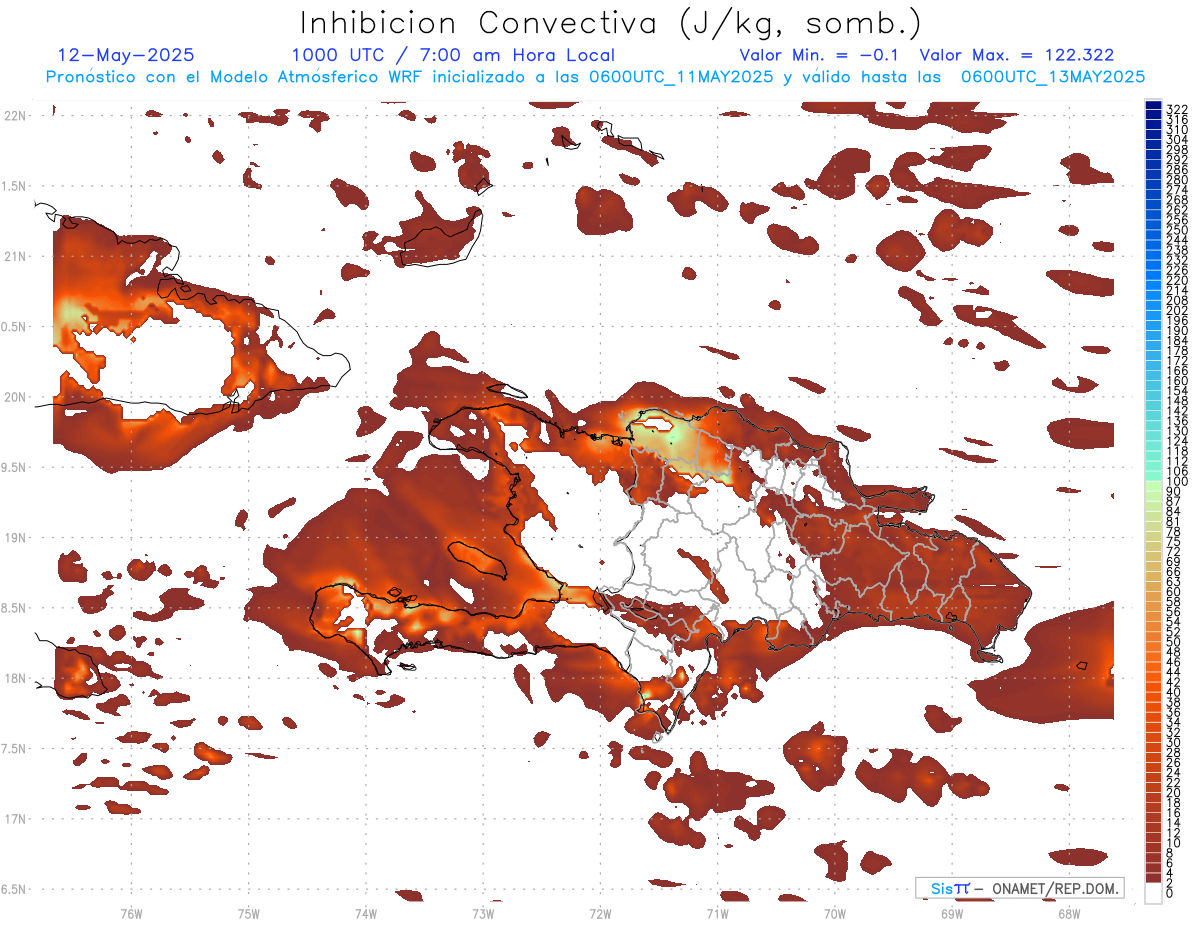Viewport: 1200px width, 927px height.
Task: Click the '322' color scale value
Action: coord(1176,108)
